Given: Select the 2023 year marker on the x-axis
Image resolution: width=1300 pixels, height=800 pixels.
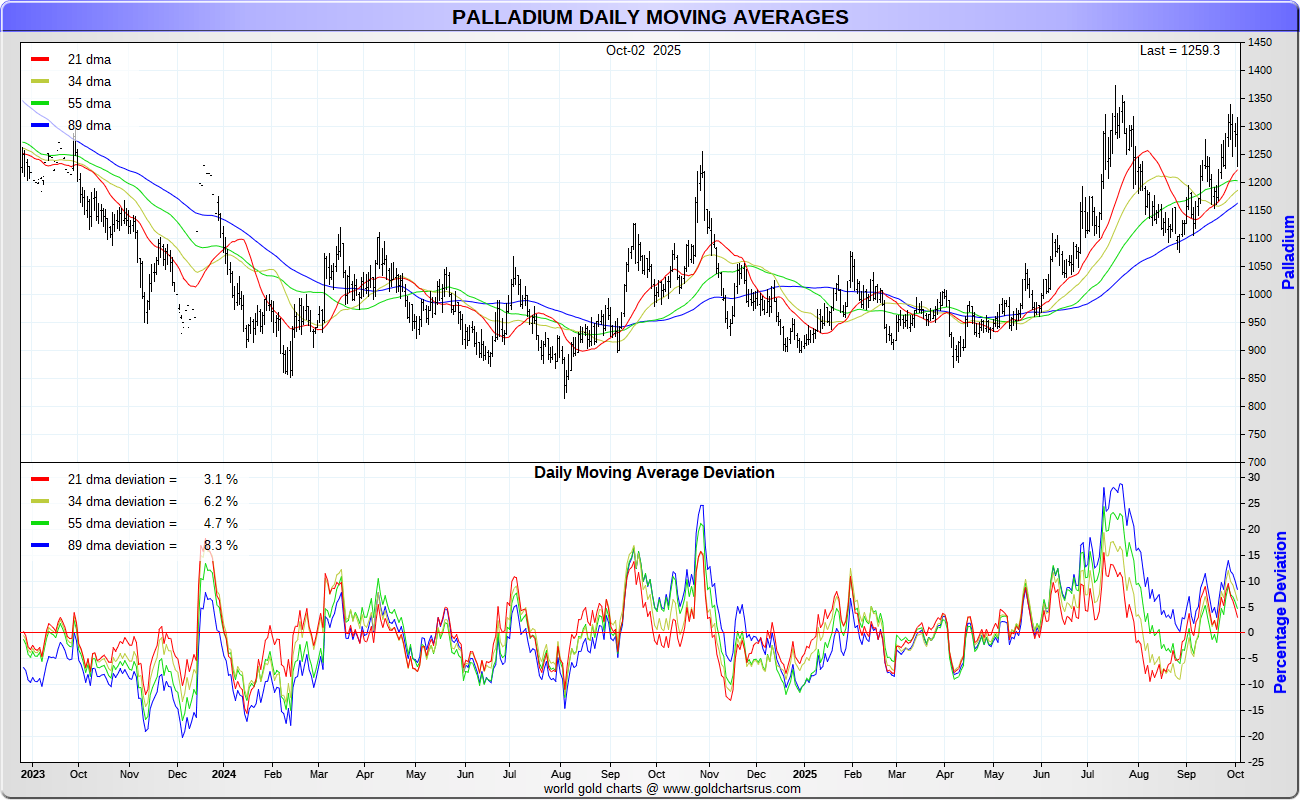Looking at the screenshot, I should click(33, 774).
